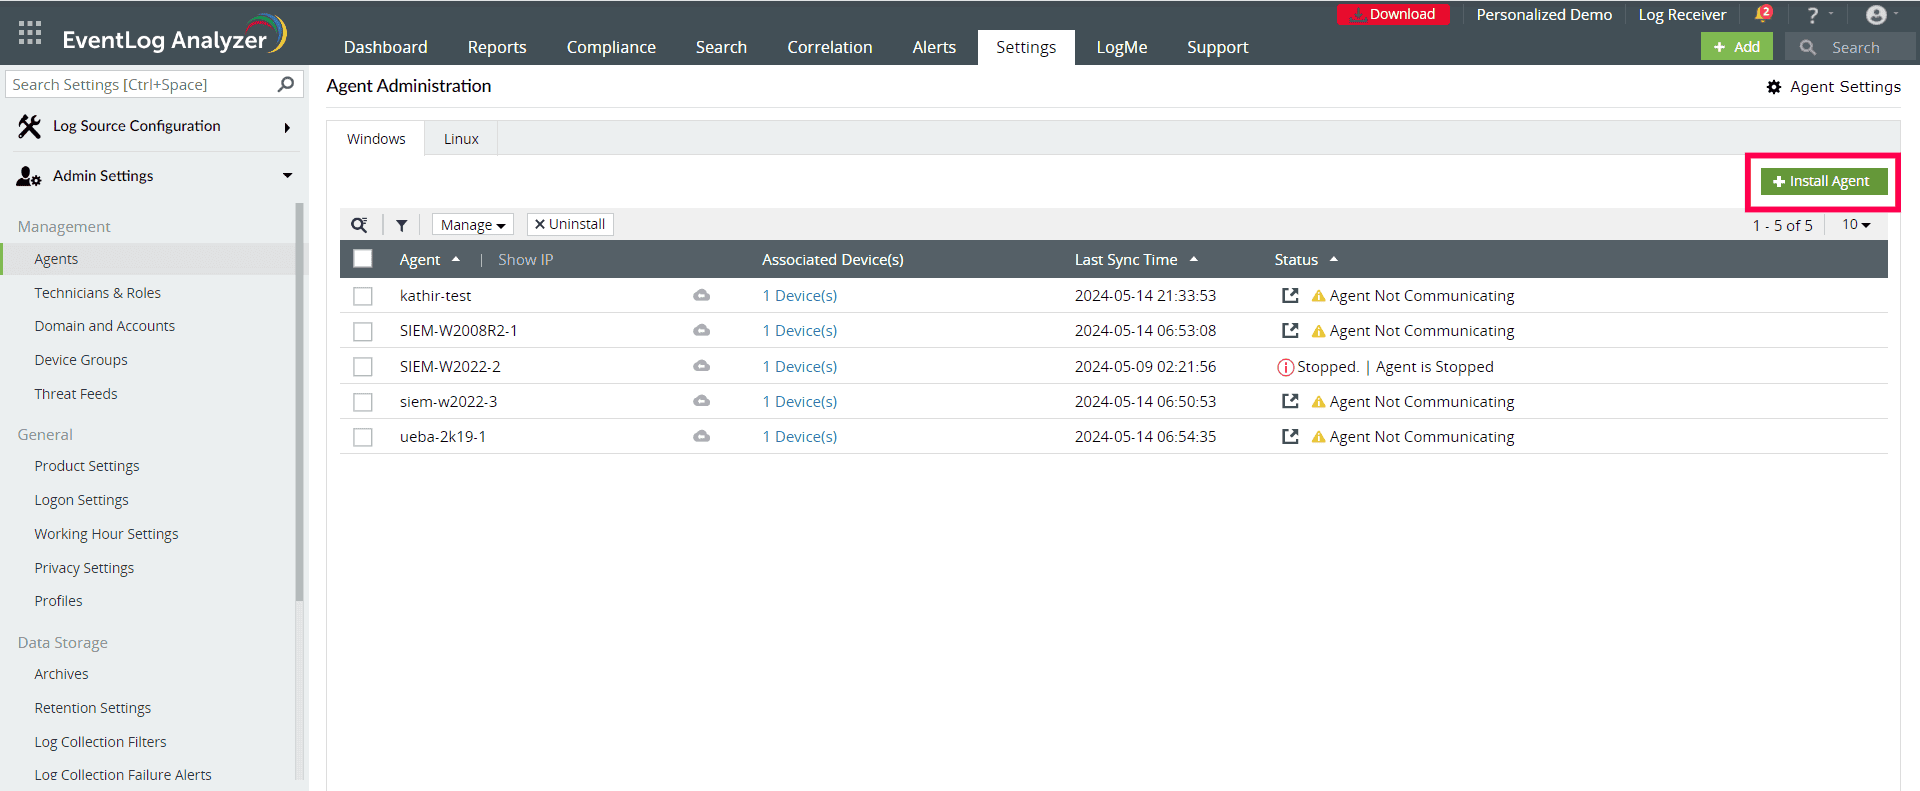
Task: Check the SIEM-W2022-2 agent checkbox
Action: 363,367
